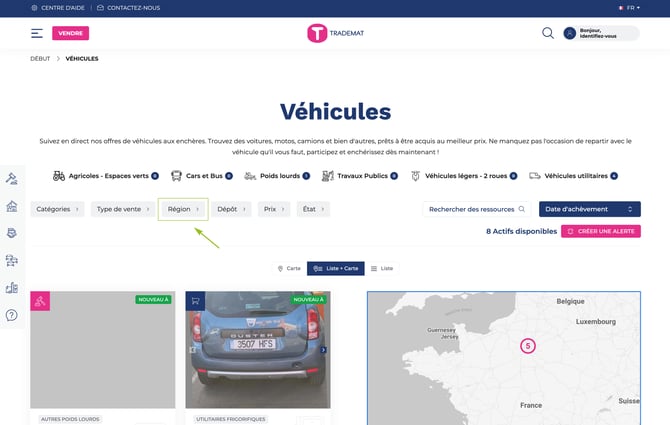Expand the Catégories filter
Screen dimensions: 670x425
tap(57, 209)
